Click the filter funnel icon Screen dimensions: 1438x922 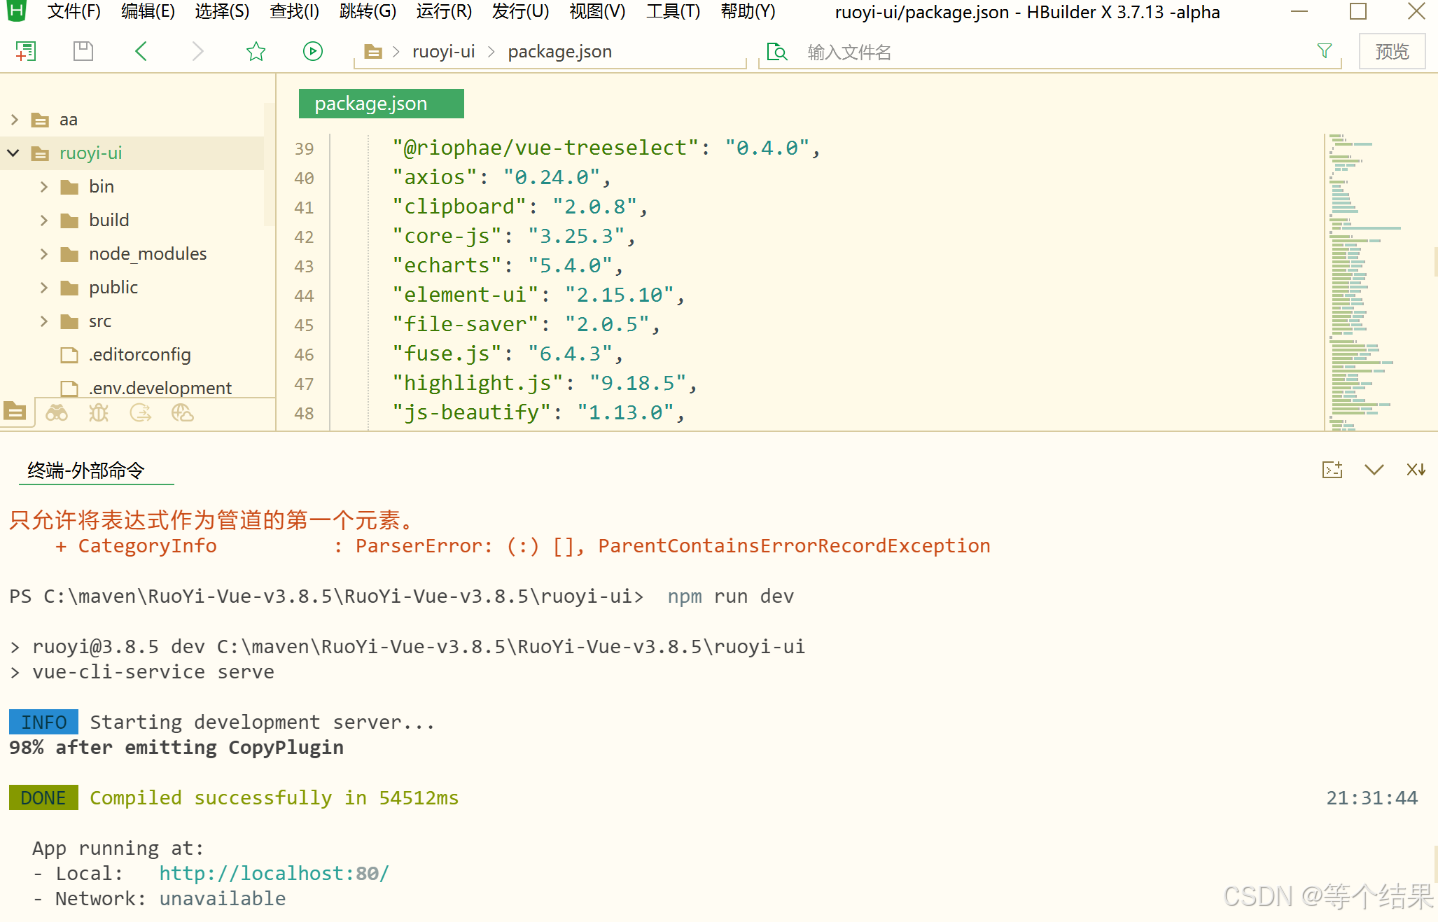tap(1325, 51)
